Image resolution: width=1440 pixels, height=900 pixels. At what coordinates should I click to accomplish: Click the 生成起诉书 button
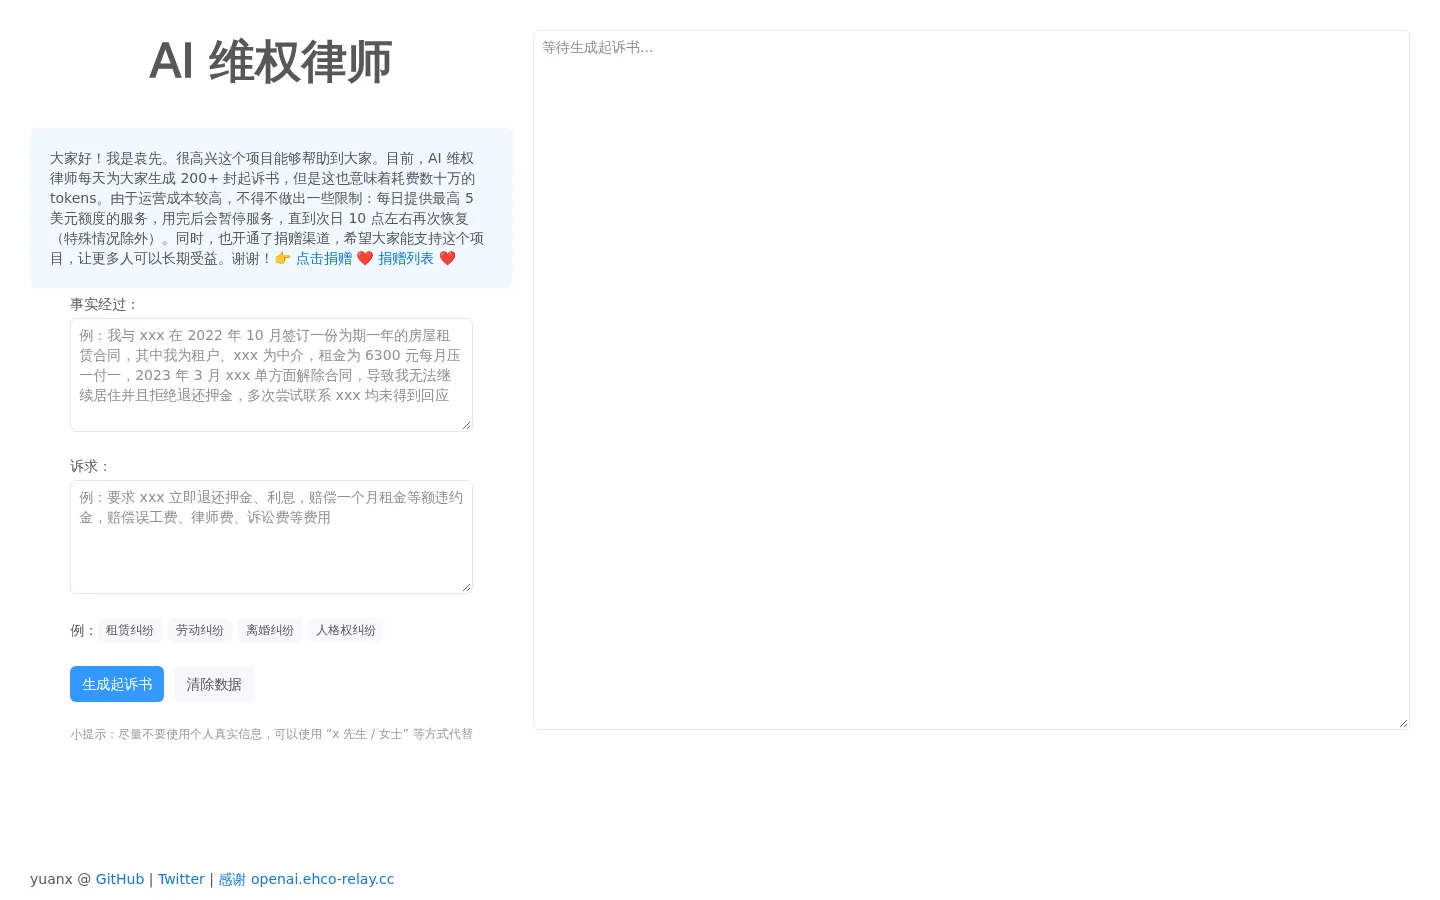(117, 684)
